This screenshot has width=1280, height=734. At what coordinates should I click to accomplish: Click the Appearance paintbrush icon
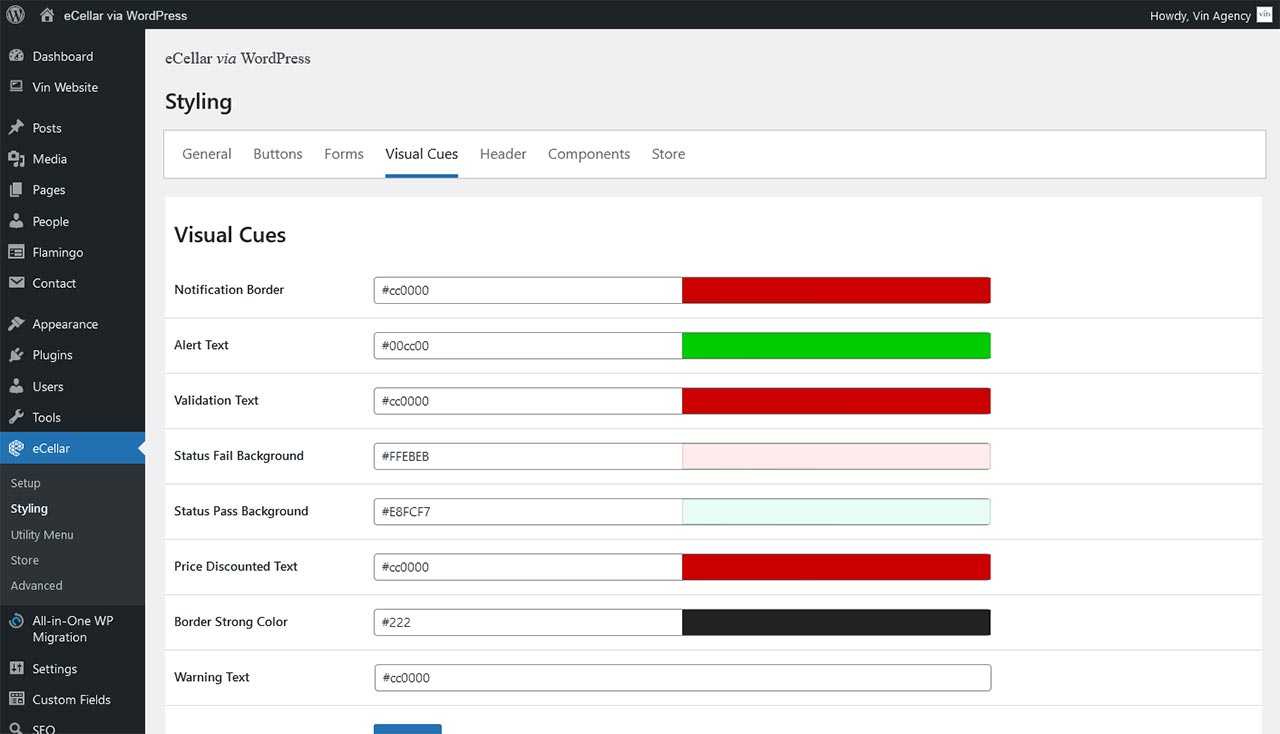click(16, 324)
